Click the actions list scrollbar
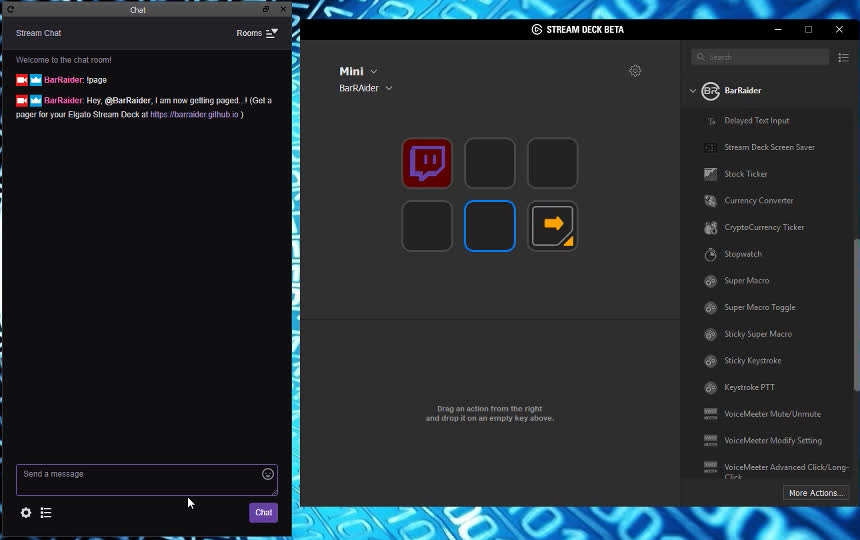860x540 pixels. click(x=856, y=315)
